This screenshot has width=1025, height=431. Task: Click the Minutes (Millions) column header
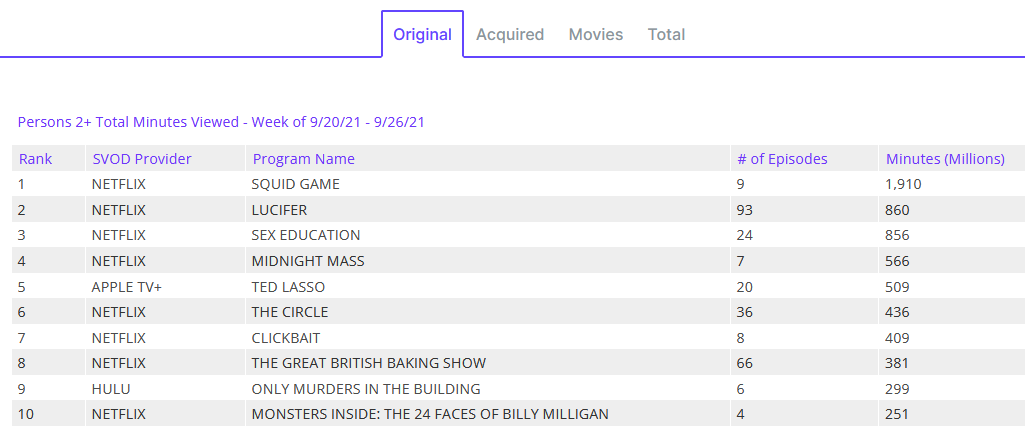pos(945,159)
